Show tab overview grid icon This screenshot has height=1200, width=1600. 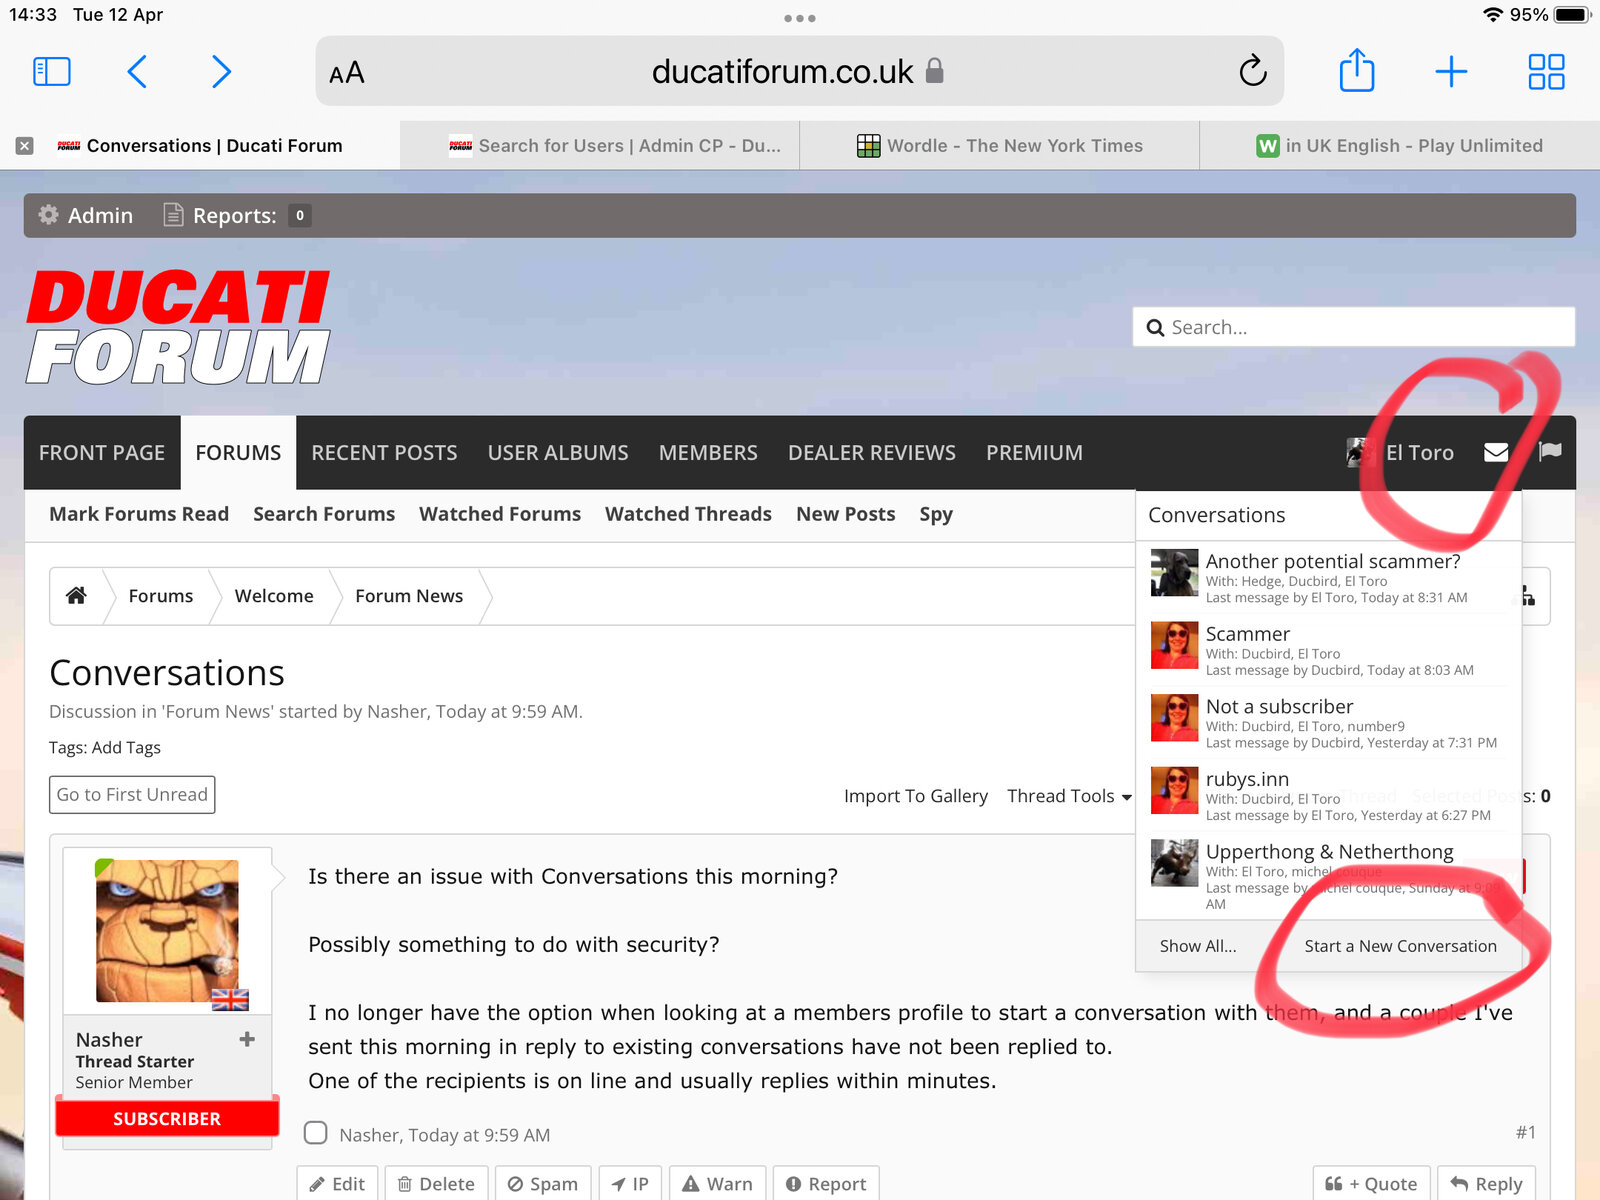coord(1546,72)
